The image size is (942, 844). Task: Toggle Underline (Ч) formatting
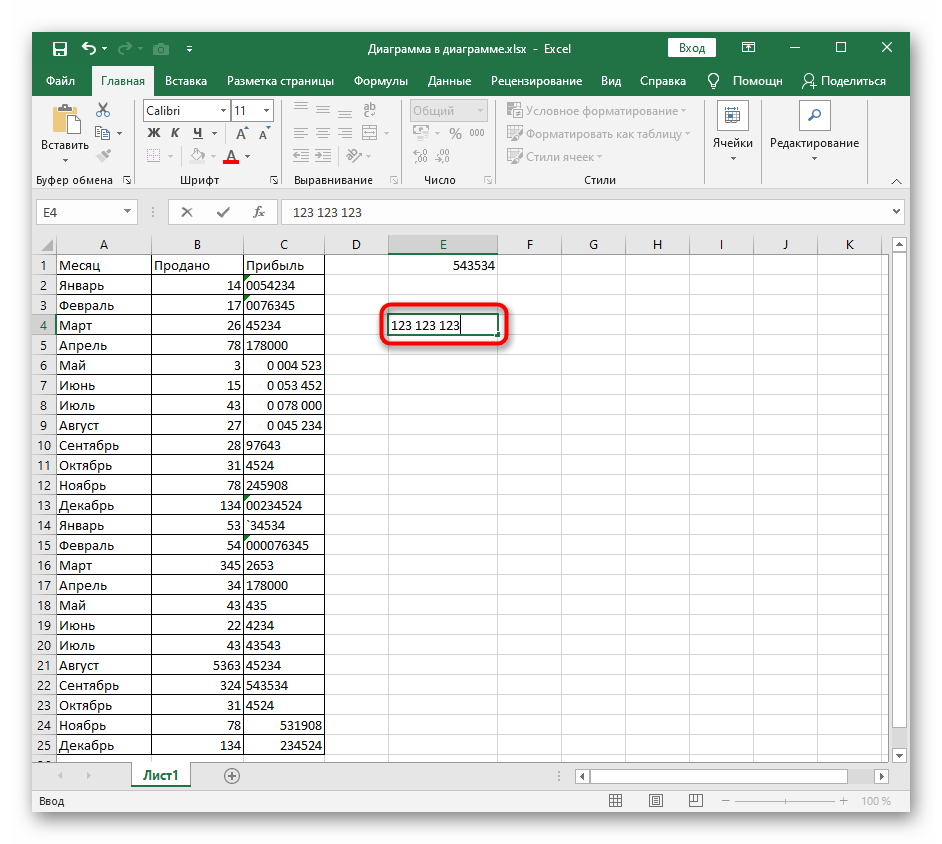(198, 133)
